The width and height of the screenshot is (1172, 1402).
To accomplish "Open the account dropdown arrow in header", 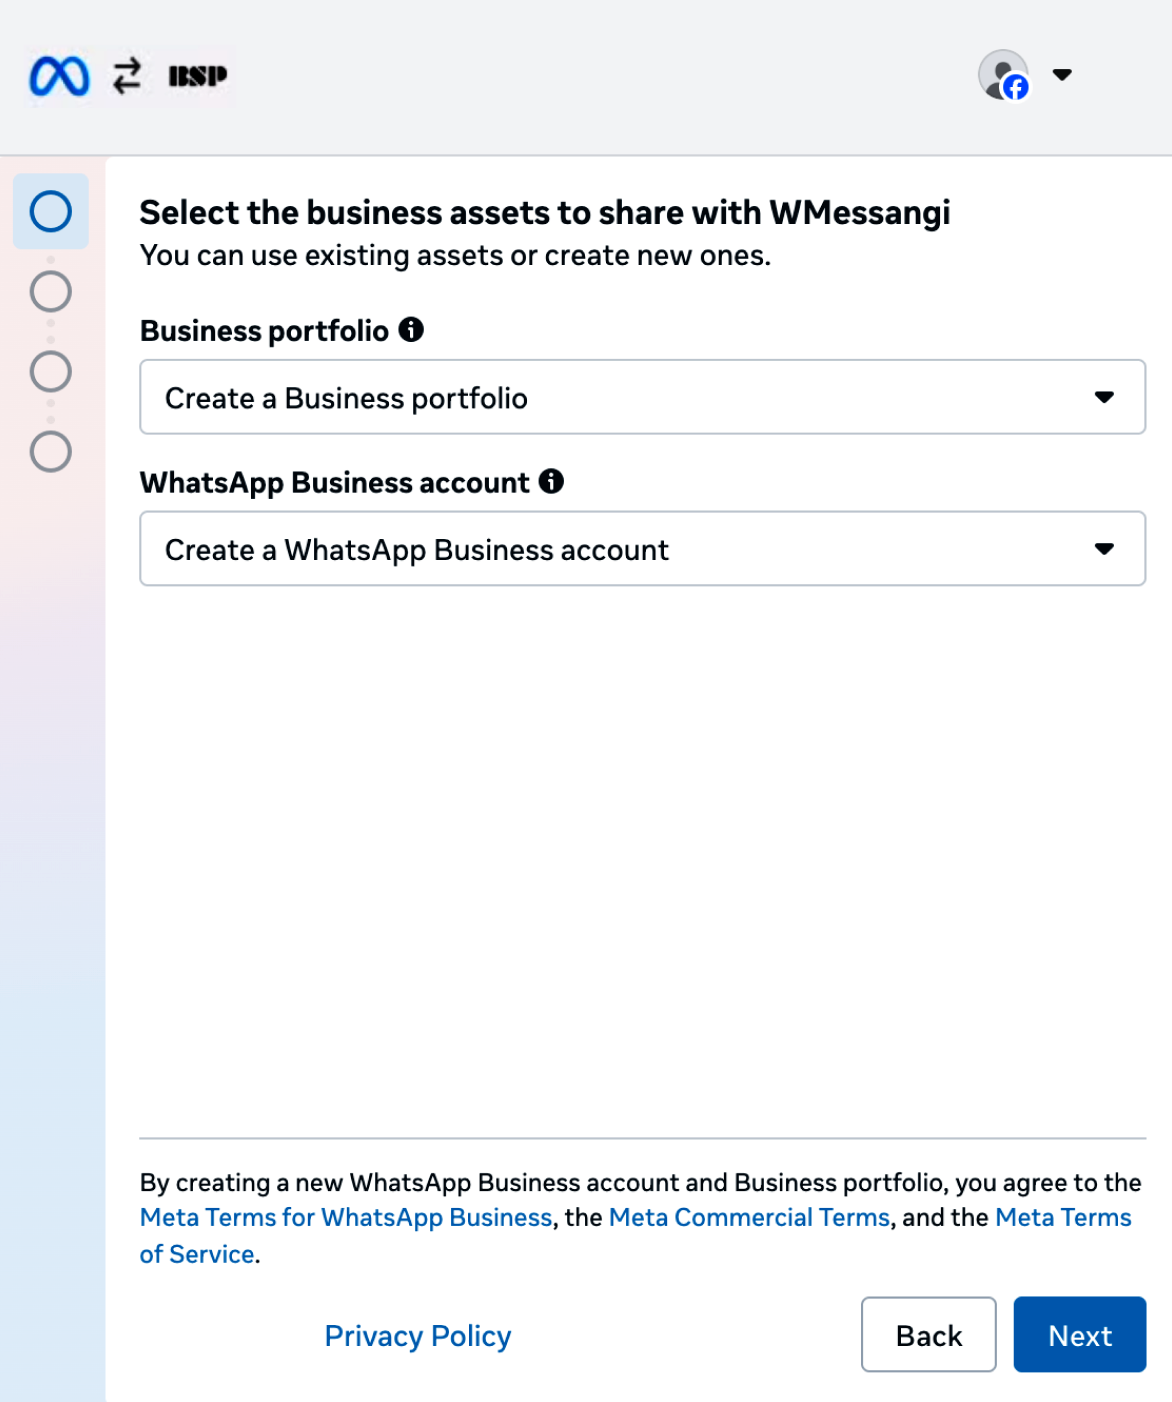I will click(x=1062, y=74).
